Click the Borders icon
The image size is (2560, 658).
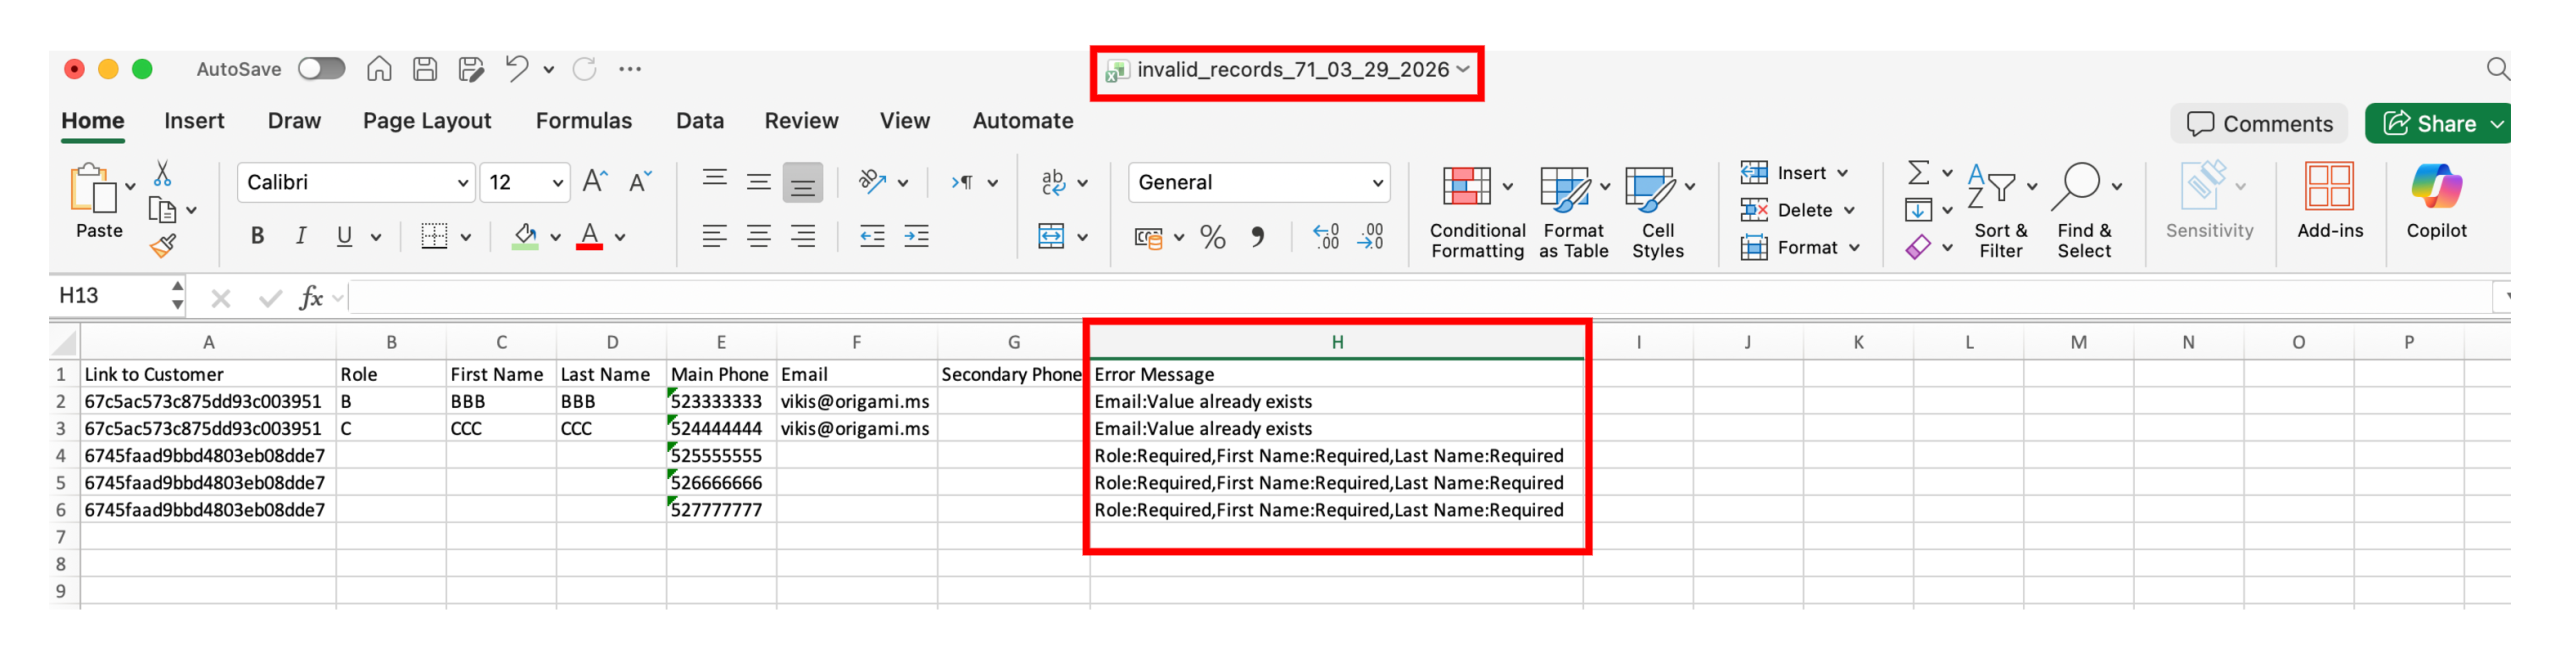click(x=434, y=236)
